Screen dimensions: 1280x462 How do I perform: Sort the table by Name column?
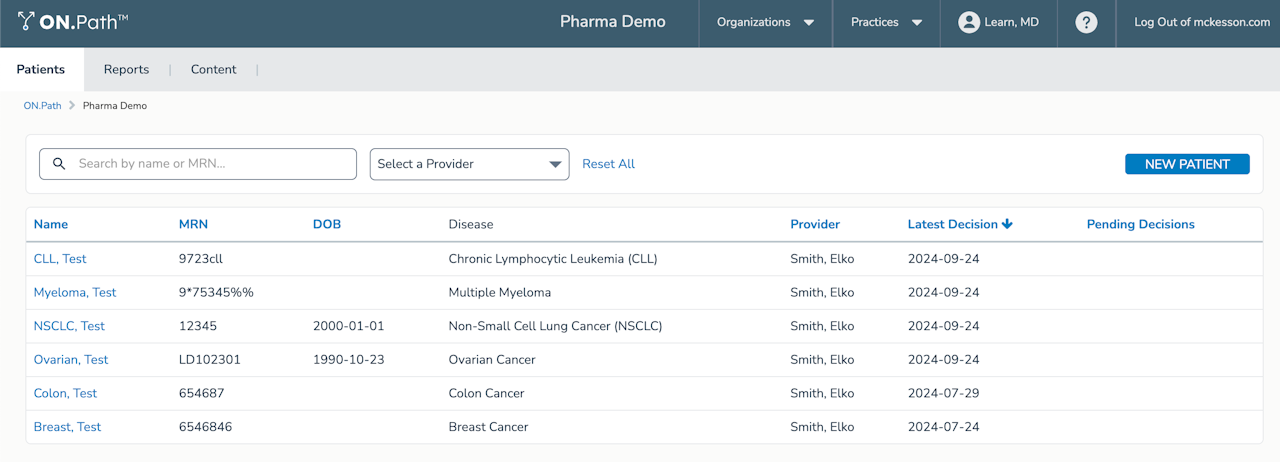[x=51, y=224]
